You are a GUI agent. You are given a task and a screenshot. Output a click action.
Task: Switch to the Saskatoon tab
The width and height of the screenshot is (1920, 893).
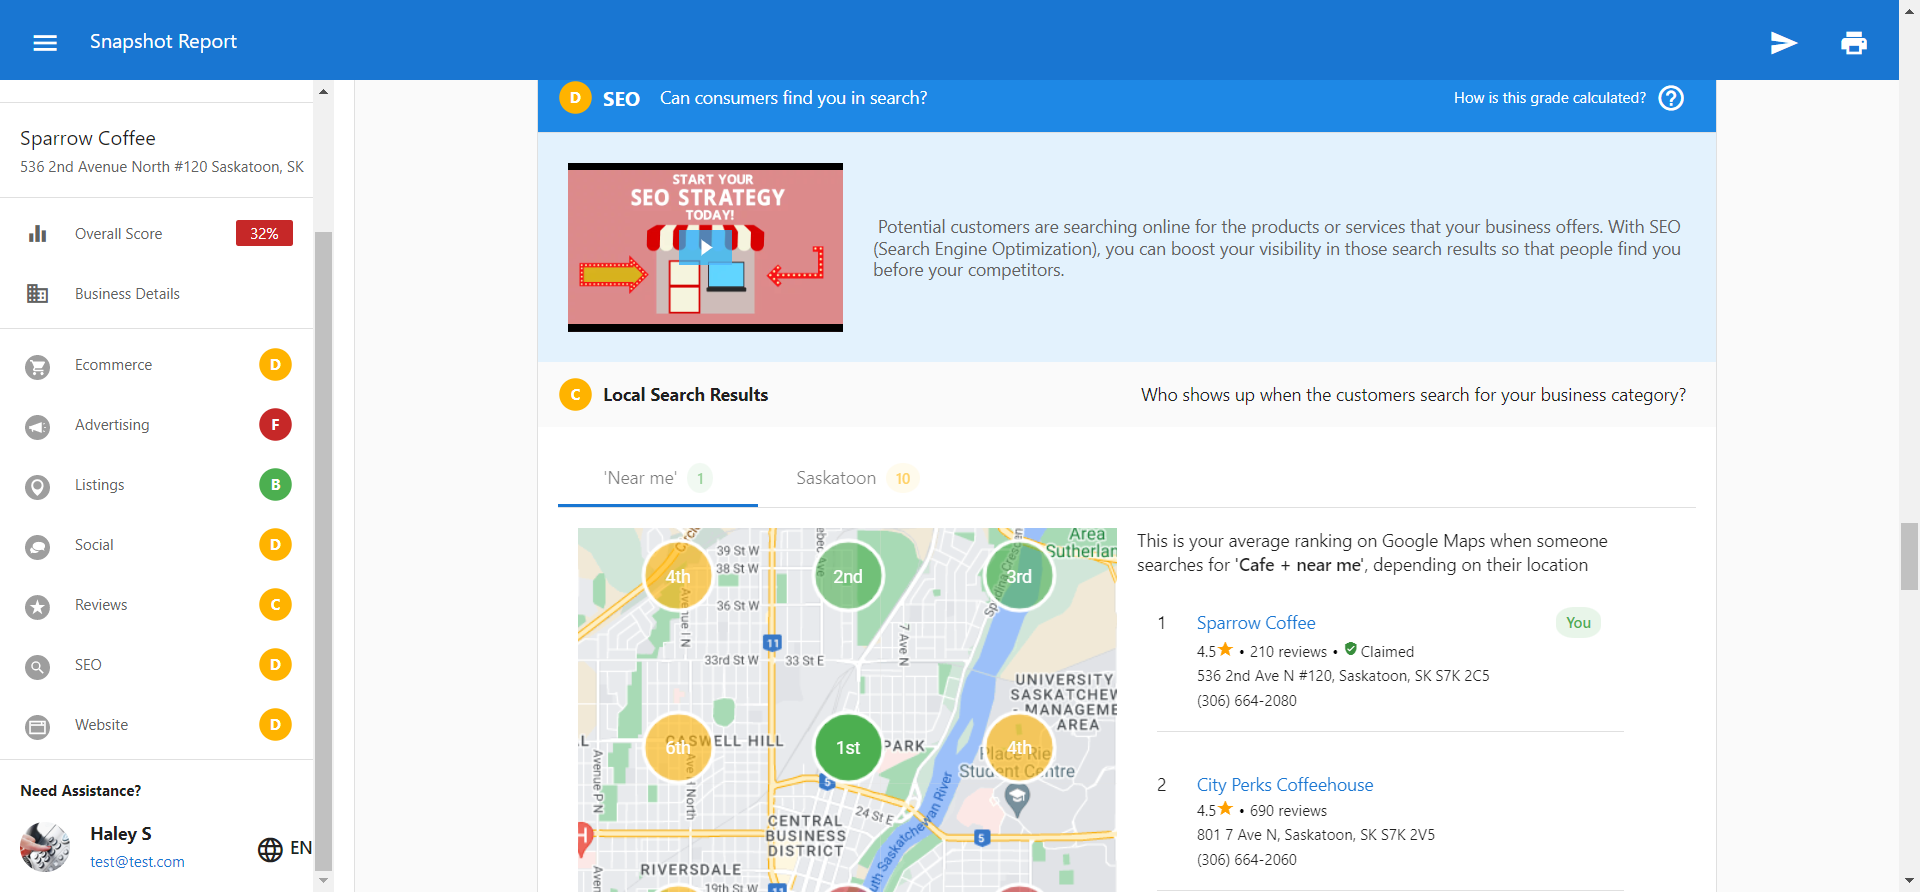click(x=857, y=478)
